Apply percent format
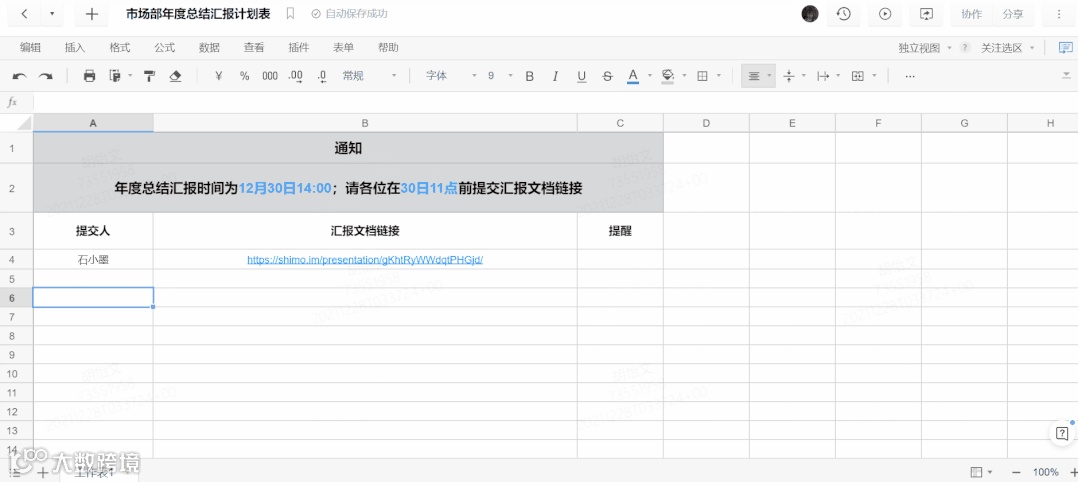The width and height of the screenshot is (1078, 482). 245,76
